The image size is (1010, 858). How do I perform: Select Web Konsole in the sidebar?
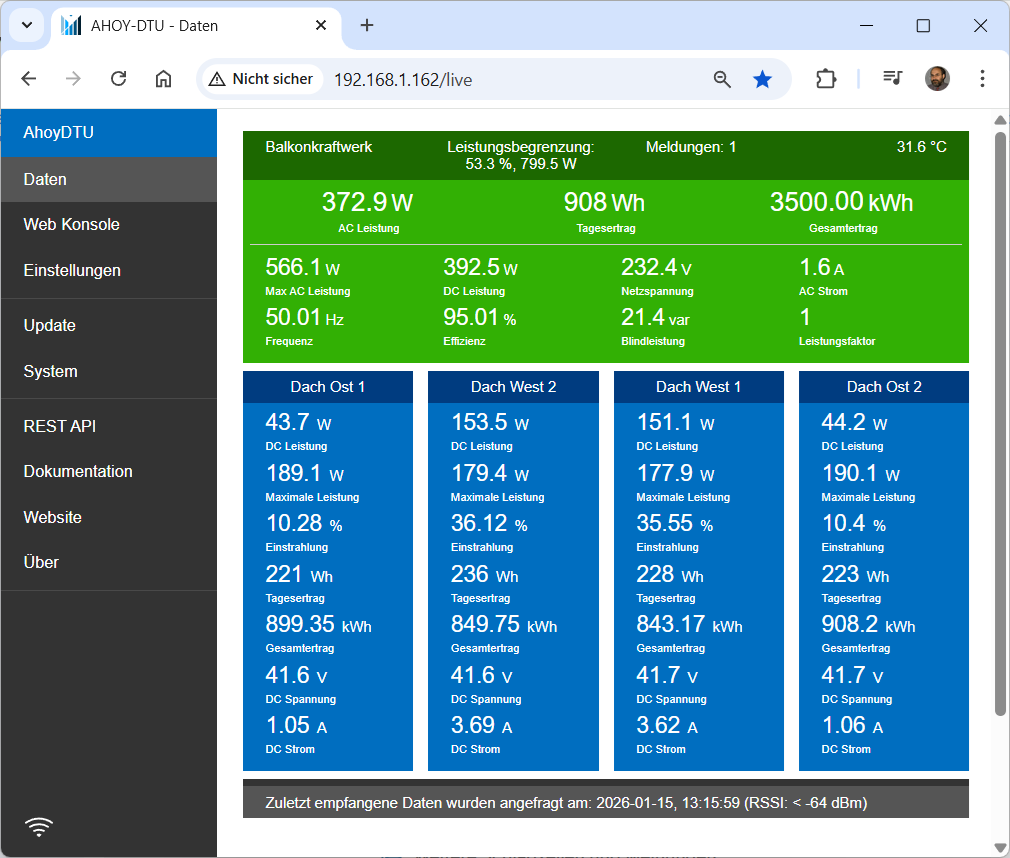(x=72, y=225)
